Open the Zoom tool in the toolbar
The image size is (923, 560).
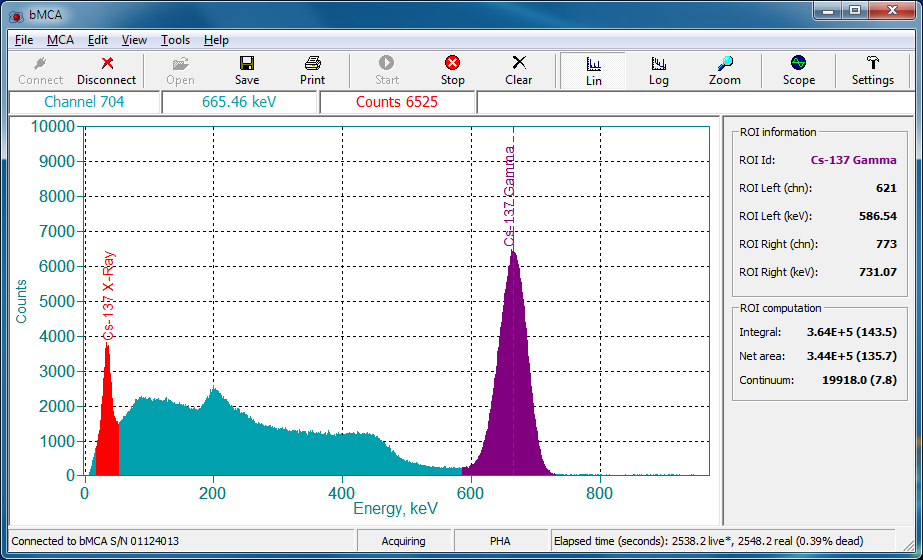click(725, 70)
